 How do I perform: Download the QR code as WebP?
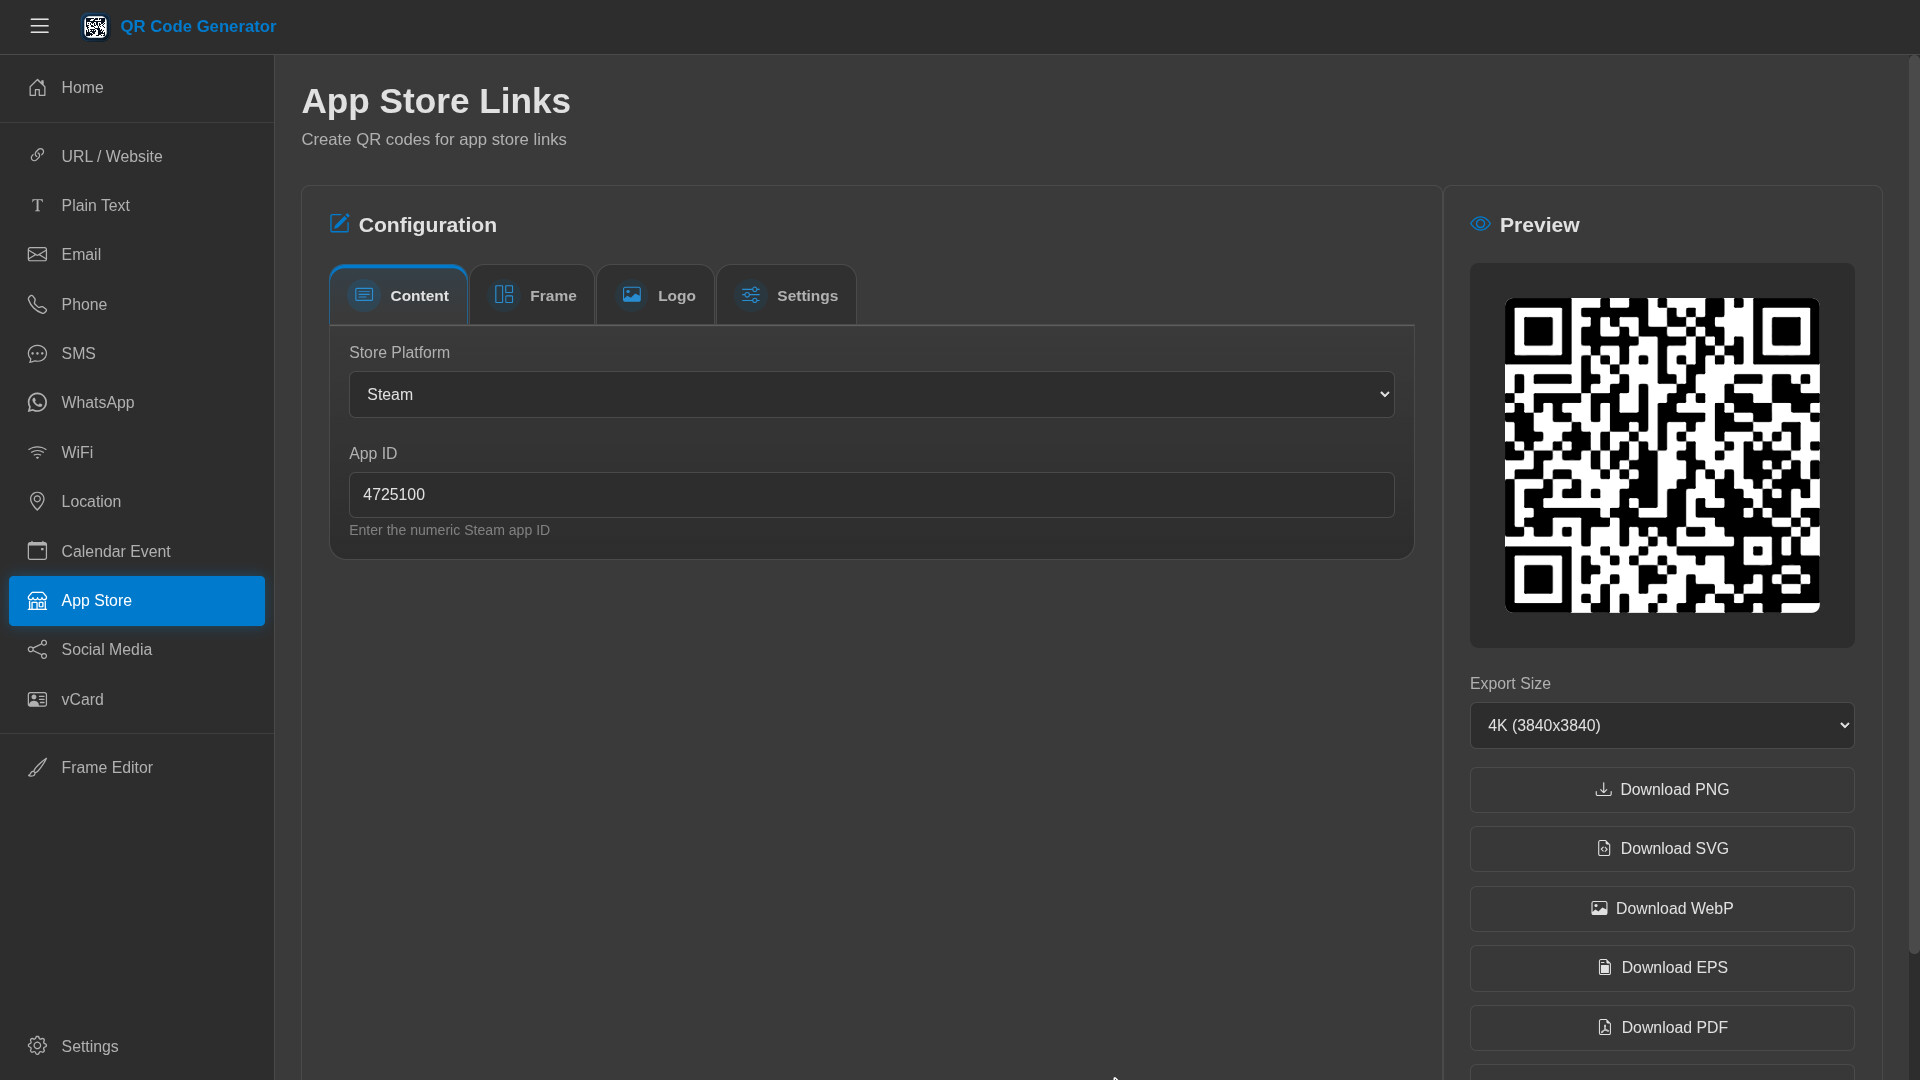[1662, 909]
